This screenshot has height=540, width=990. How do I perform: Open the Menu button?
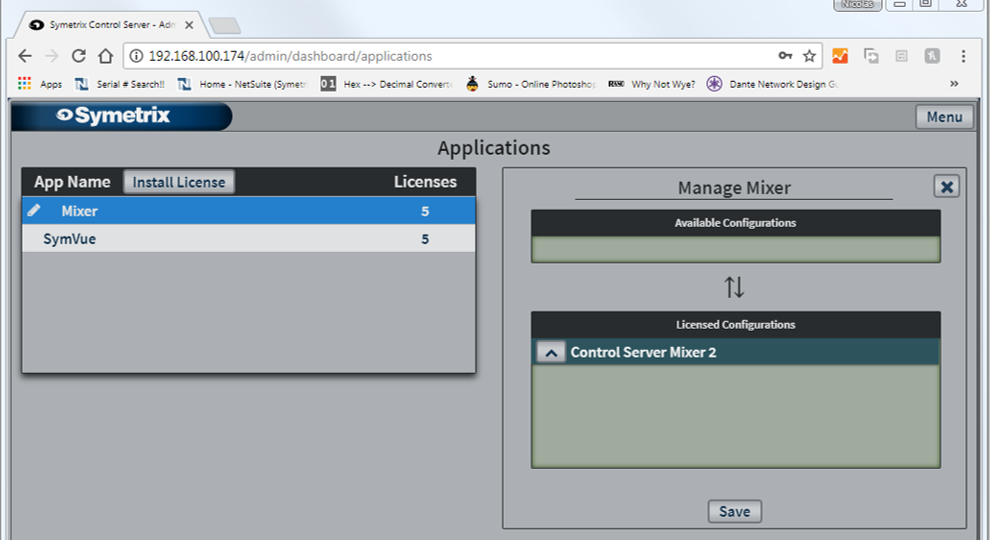945,117
